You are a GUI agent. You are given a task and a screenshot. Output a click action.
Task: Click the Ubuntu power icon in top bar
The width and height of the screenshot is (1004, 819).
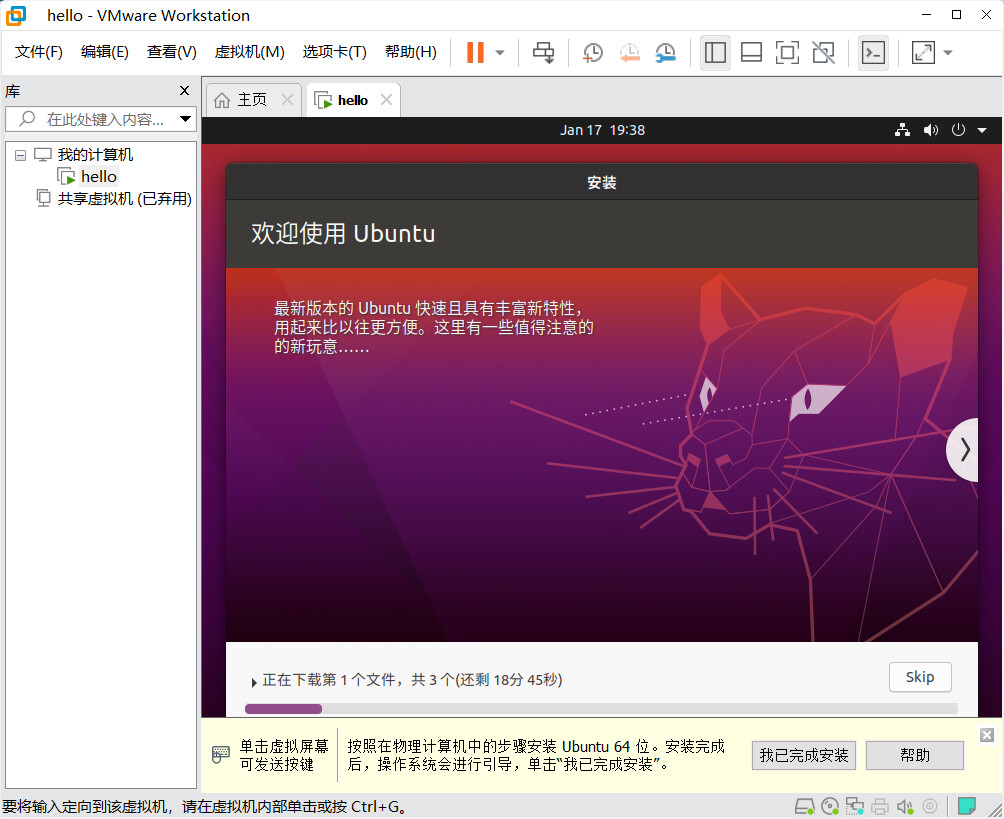click(958, 130)
